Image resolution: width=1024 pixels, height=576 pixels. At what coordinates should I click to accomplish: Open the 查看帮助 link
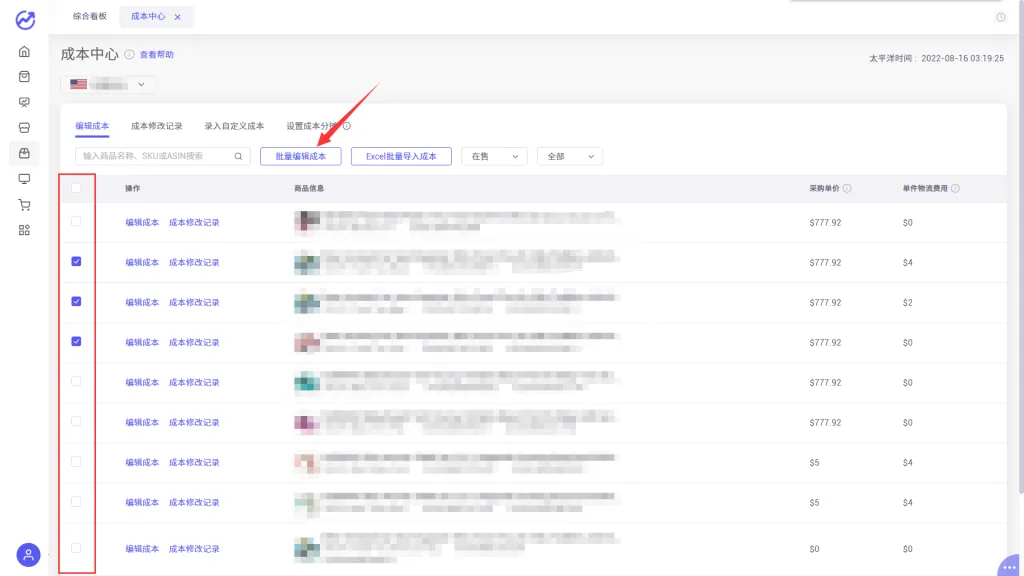click(157, 55)
